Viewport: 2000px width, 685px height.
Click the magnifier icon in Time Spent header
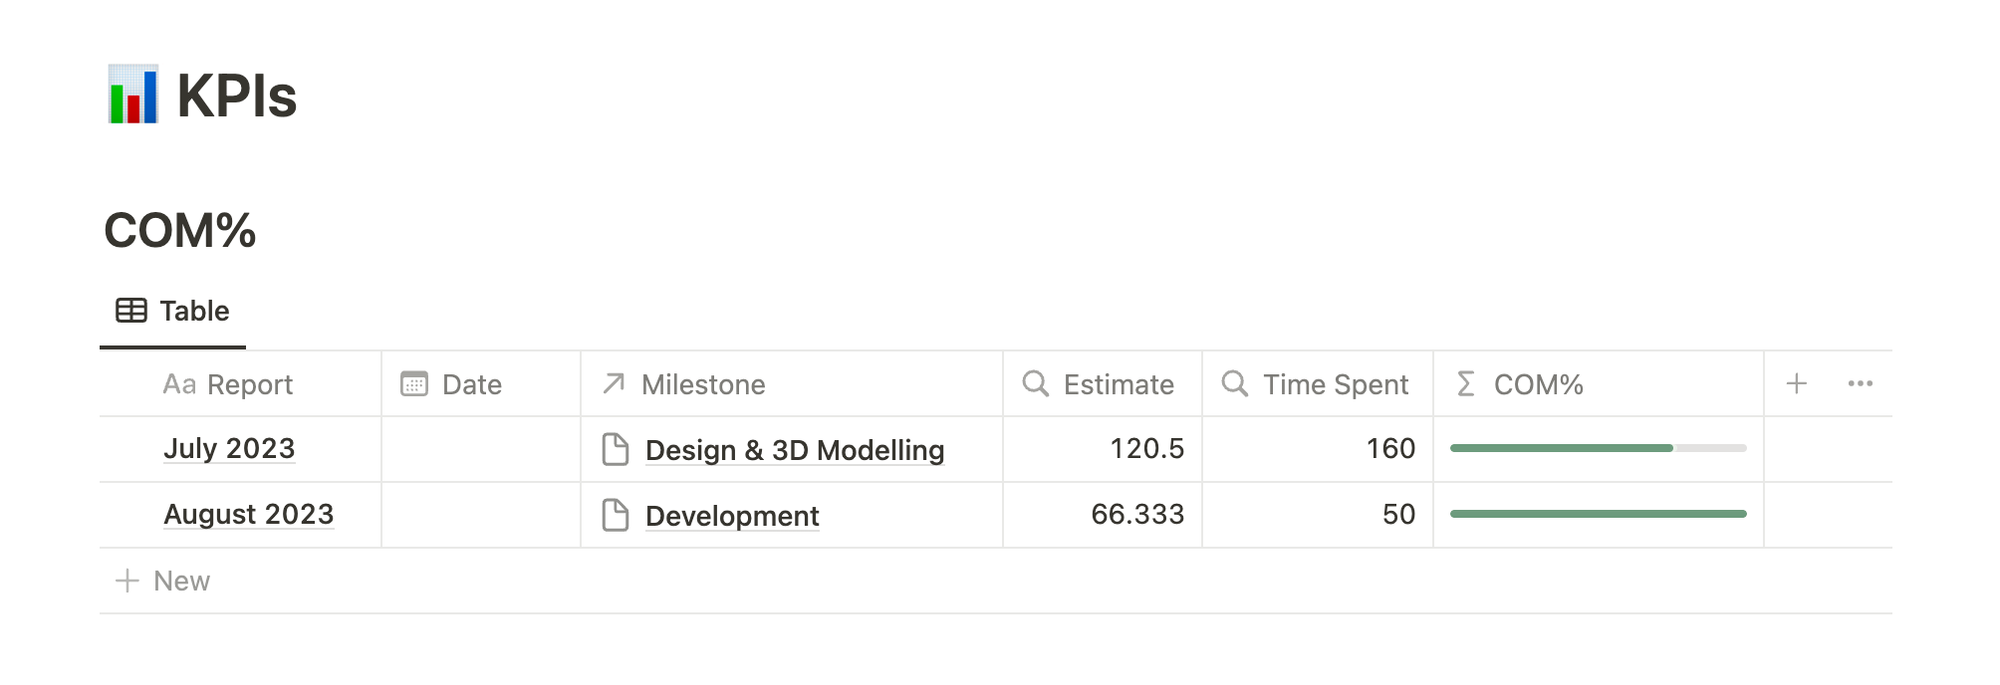(1235, 384)
